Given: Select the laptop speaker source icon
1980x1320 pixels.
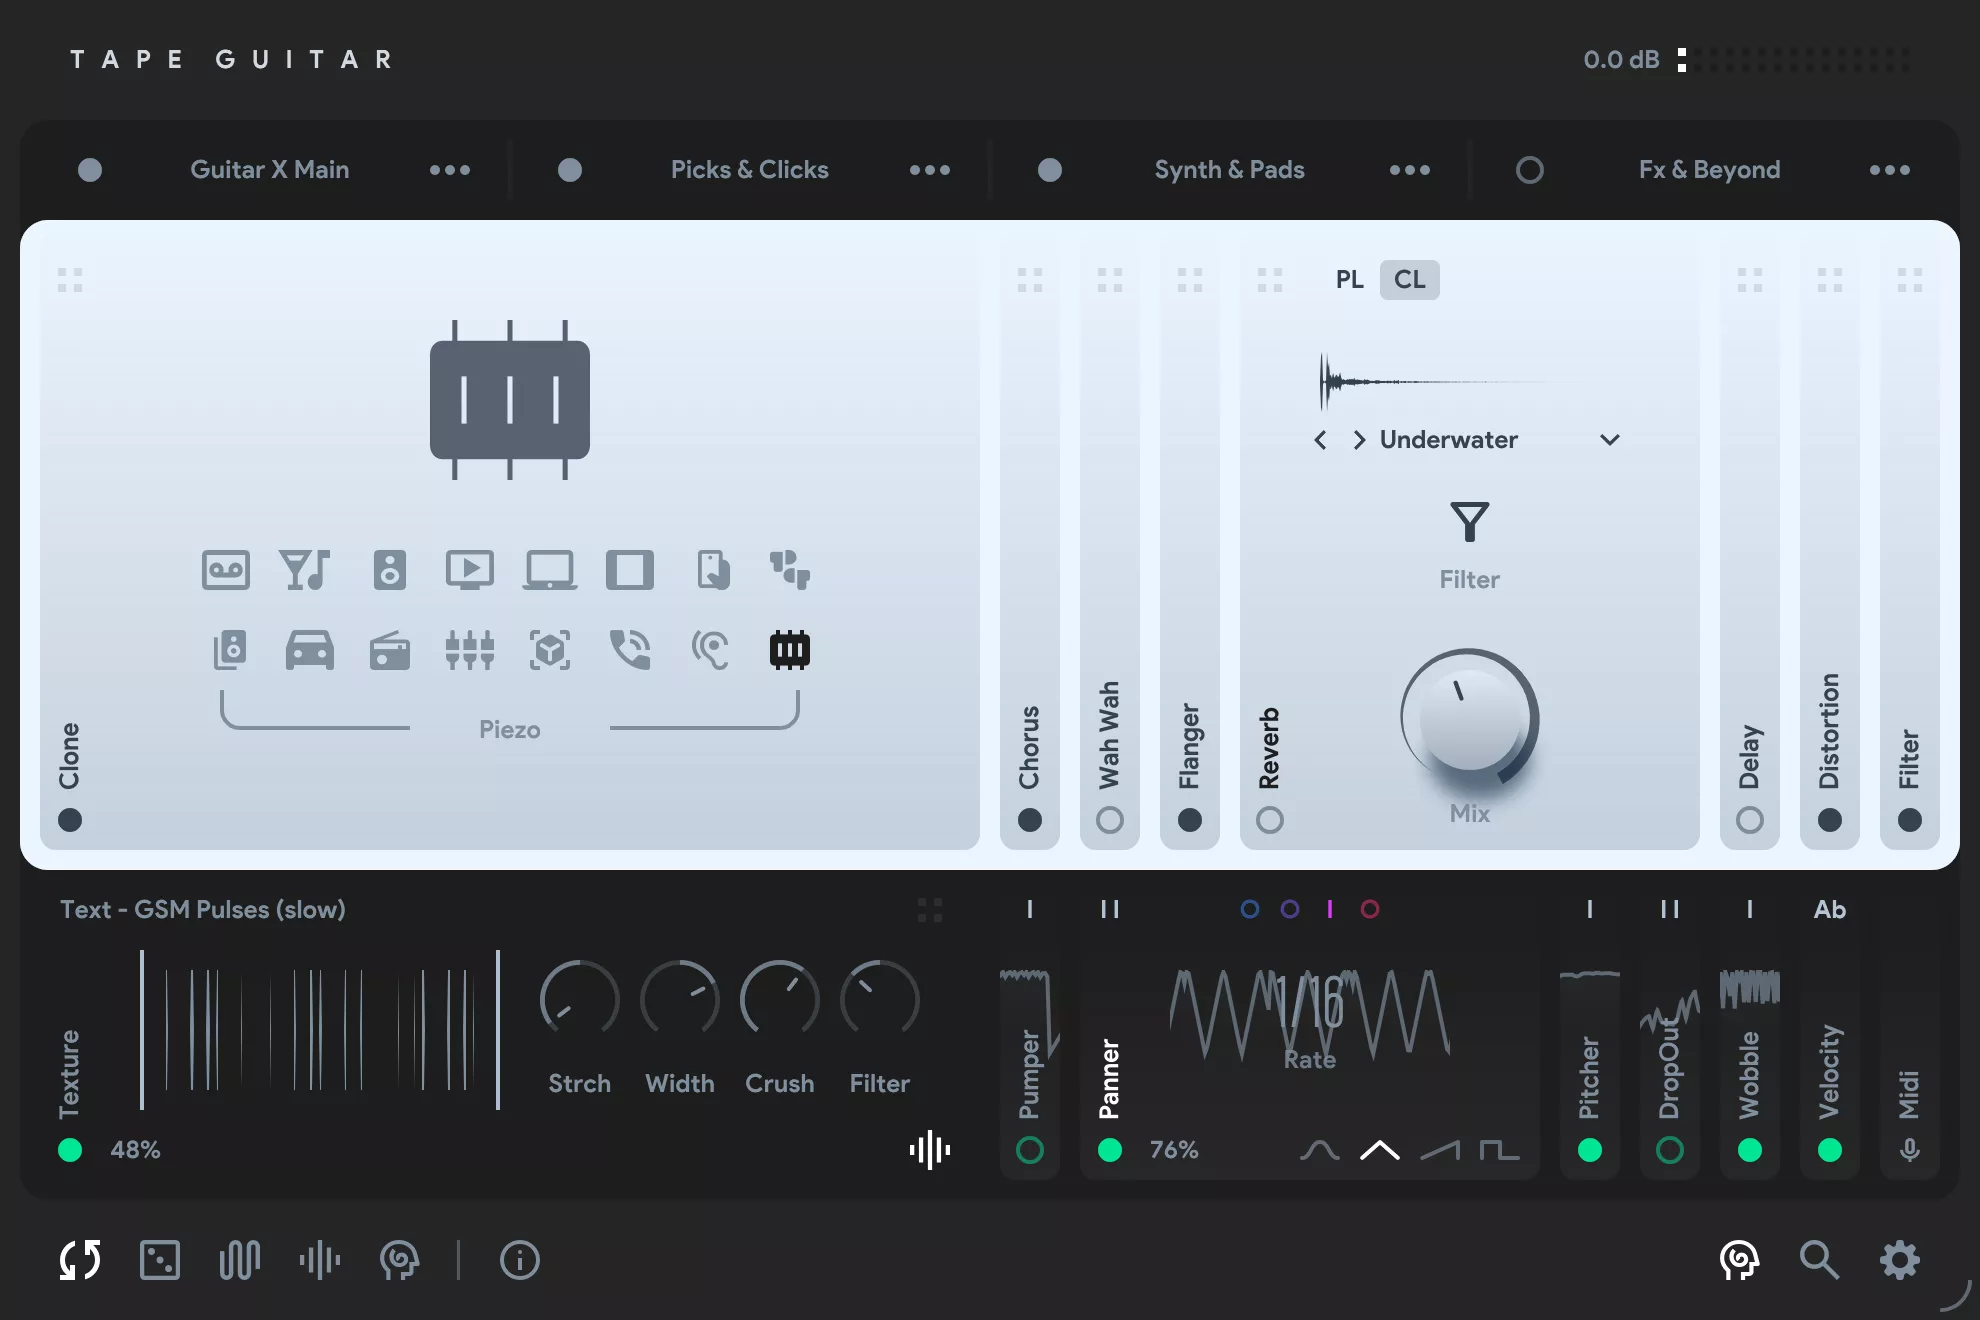Looking at the screenshot, I should 549,570.
